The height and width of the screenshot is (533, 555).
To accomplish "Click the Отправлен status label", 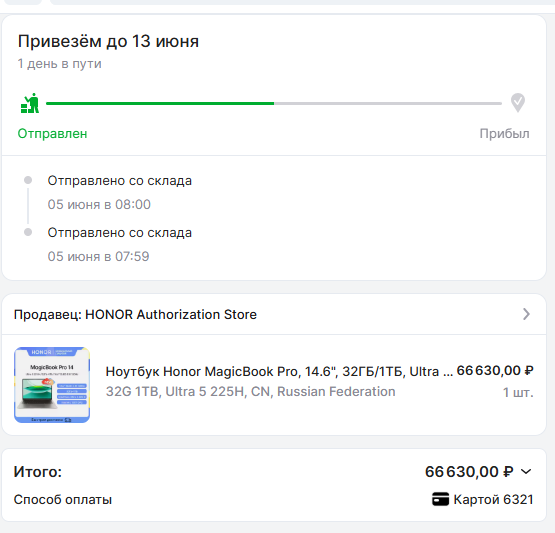I will point(52,134).
